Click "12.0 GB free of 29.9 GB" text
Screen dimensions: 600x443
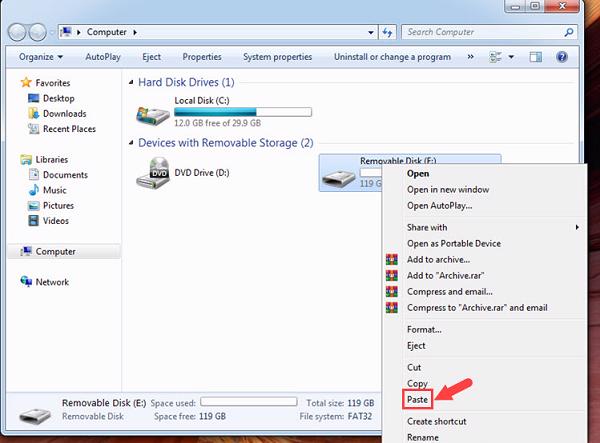[x=217, y=123]
